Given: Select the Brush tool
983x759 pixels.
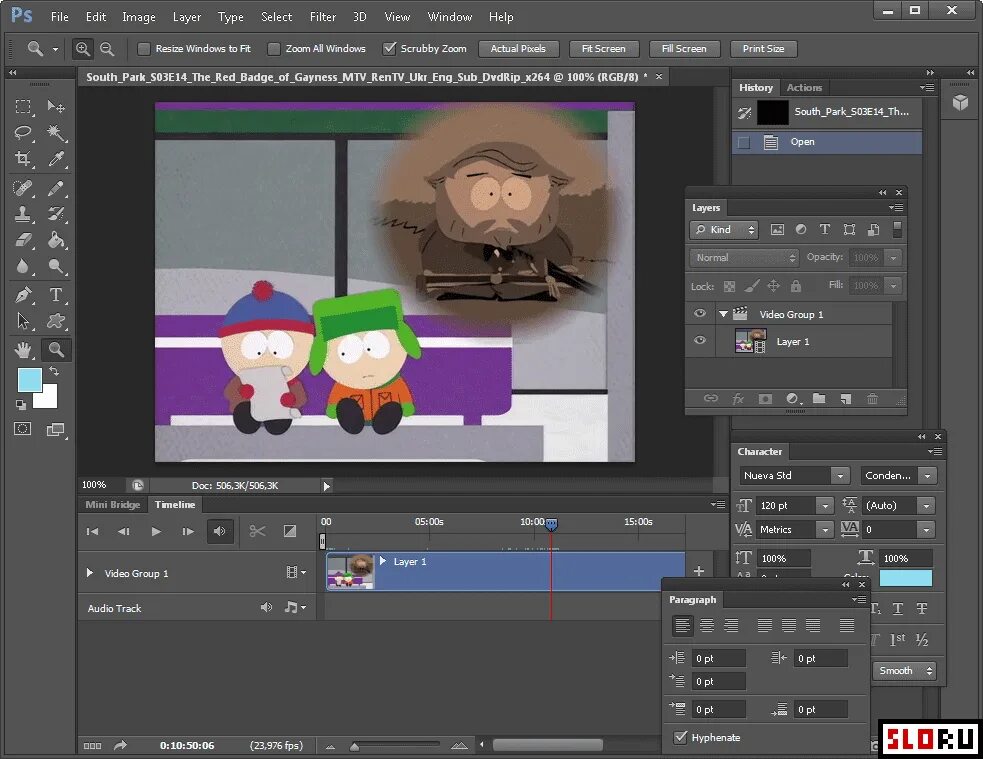Looking at the screenshot, I should [x=56, y=188].
